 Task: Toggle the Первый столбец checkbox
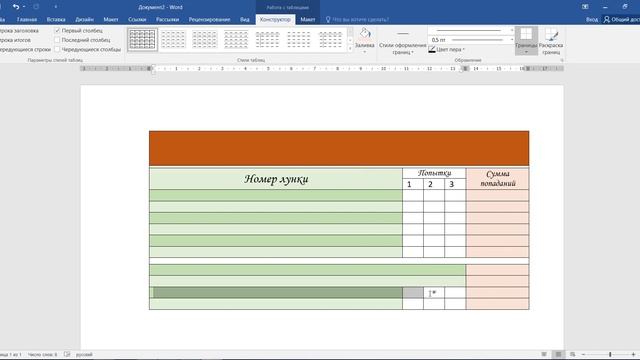click(57, 31)
